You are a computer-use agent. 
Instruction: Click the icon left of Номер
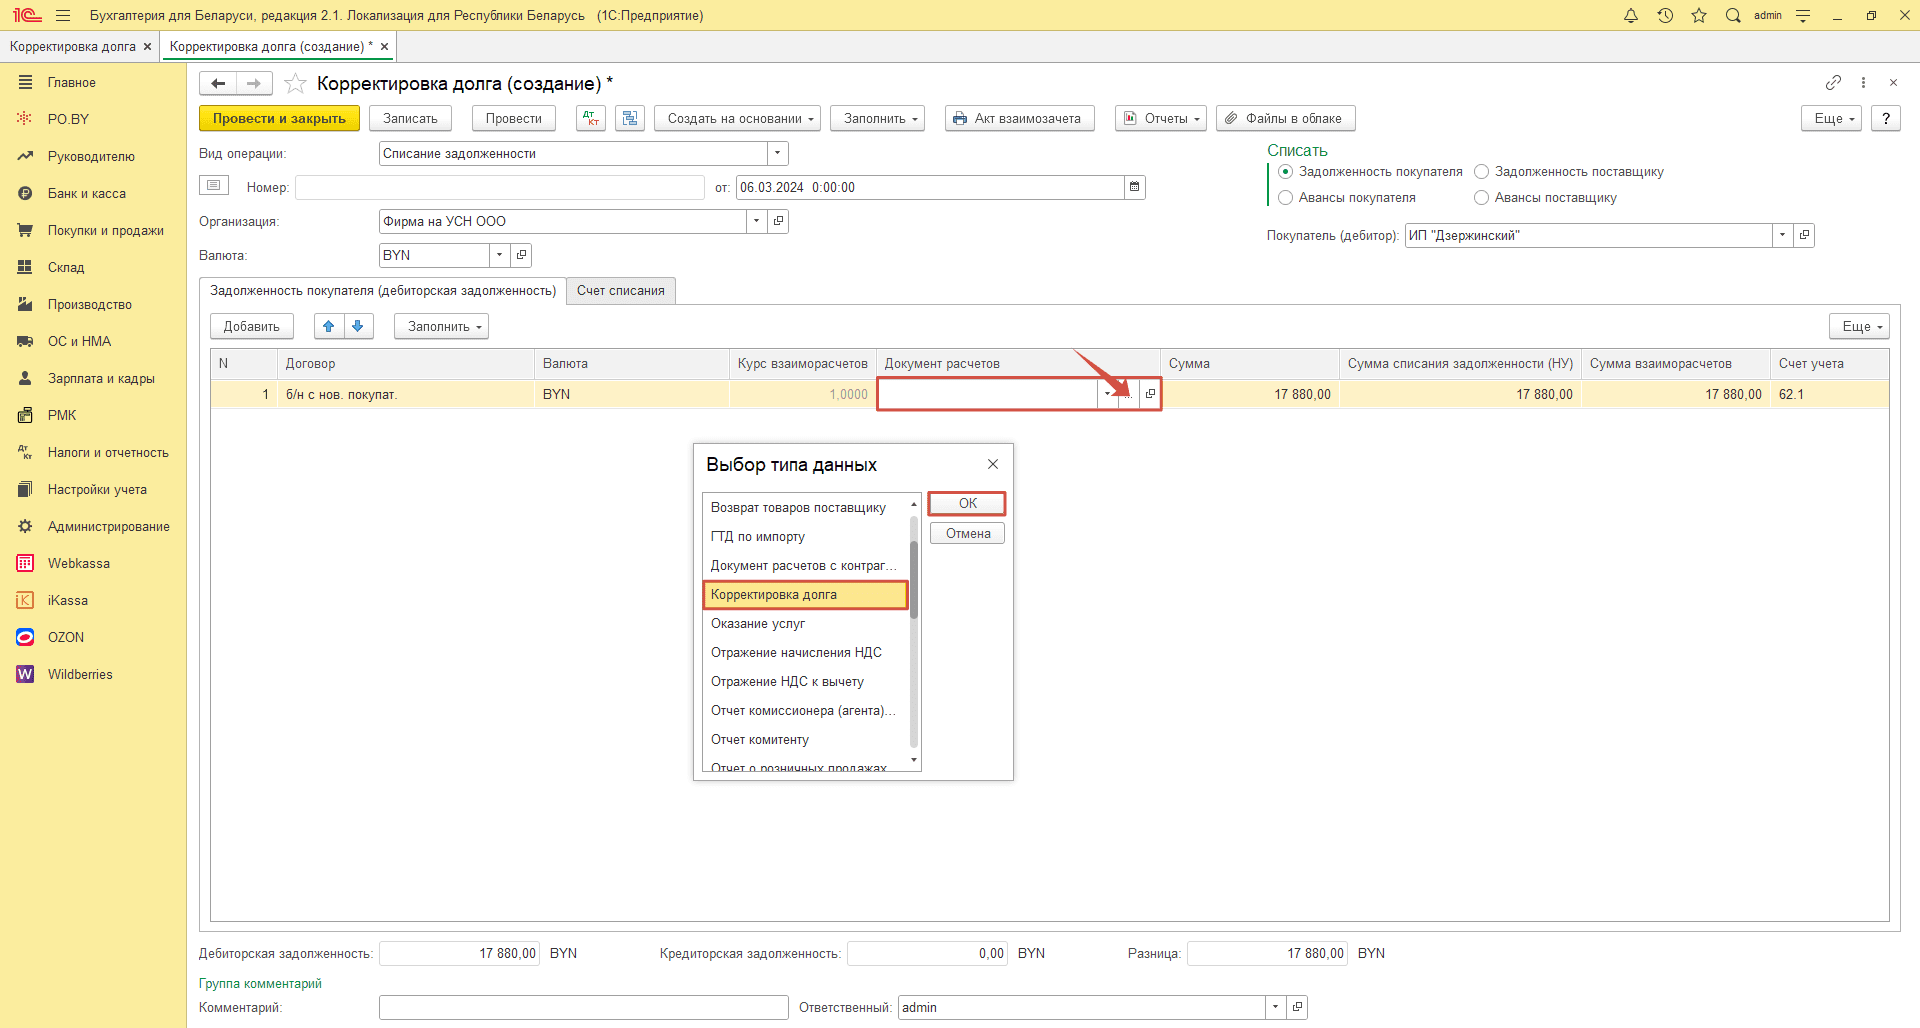coord(214,185)
